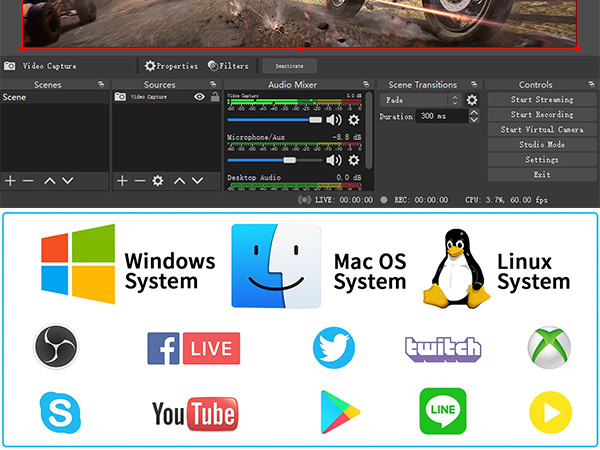
Task: Remove source with the minus icon
Action: 140,181
